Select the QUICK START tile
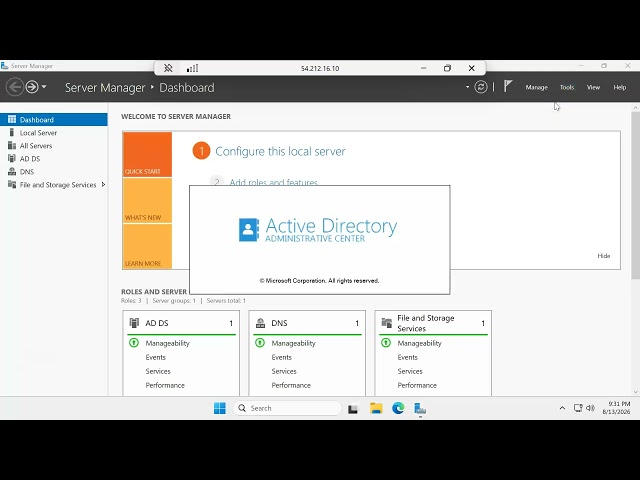Viewport: 640px width, 480px height. [147, 154]
